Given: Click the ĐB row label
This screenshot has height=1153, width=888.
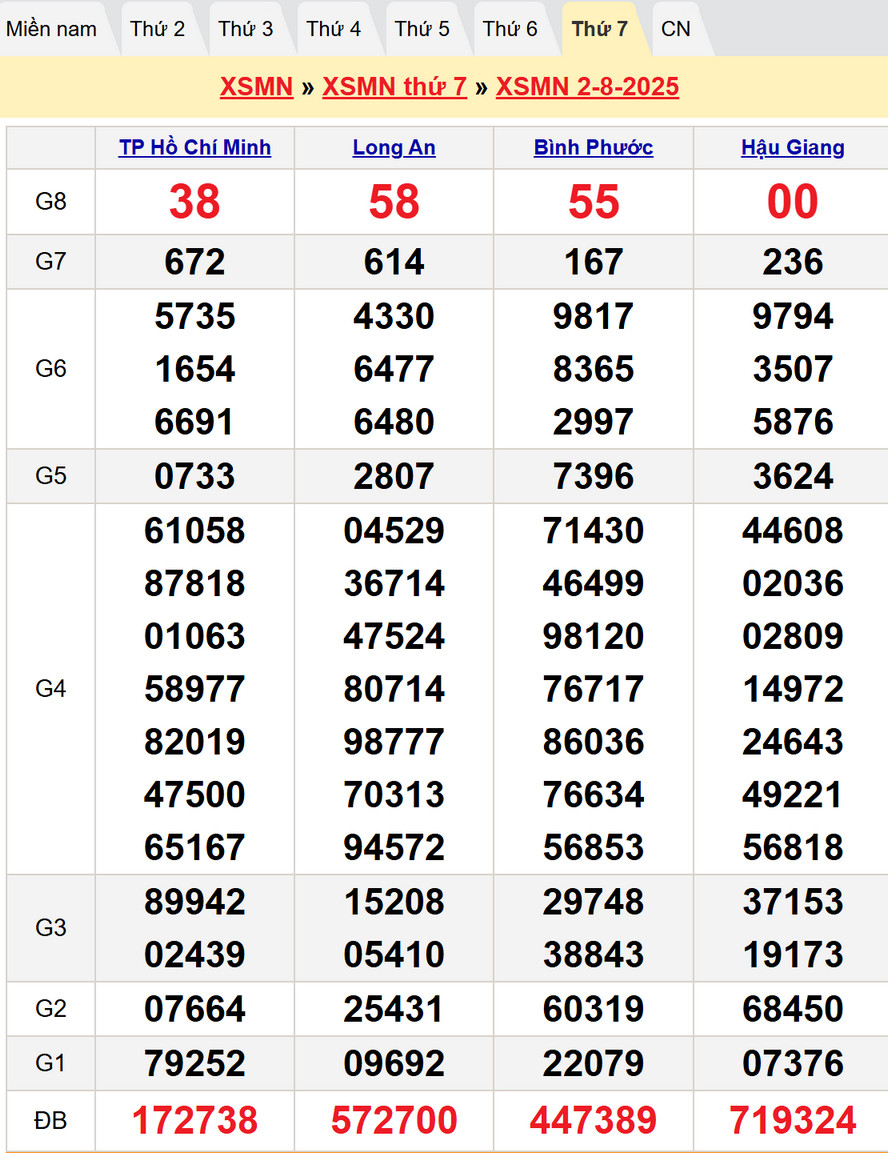Looking at the screenshot, I should [51, 1121].
